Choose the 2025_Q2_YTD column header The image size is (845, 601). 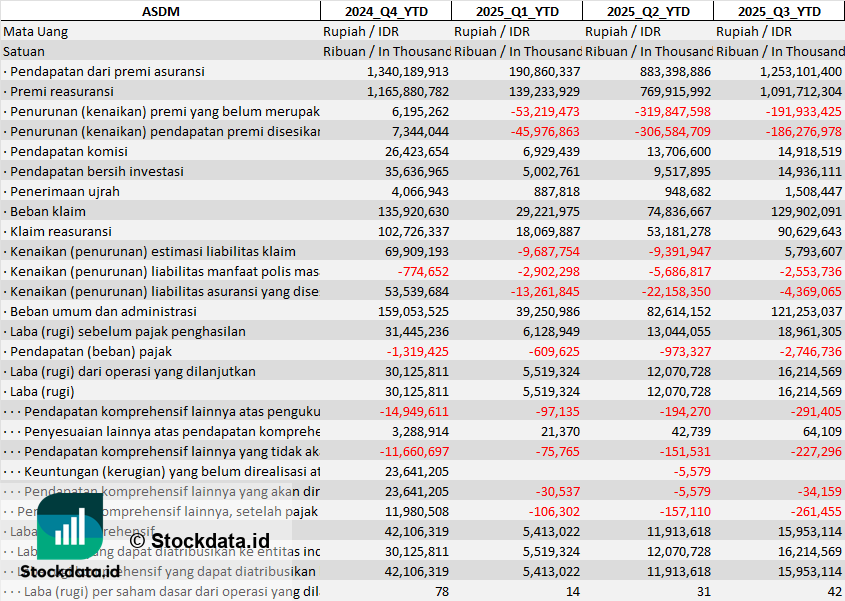tap(648, 11)
